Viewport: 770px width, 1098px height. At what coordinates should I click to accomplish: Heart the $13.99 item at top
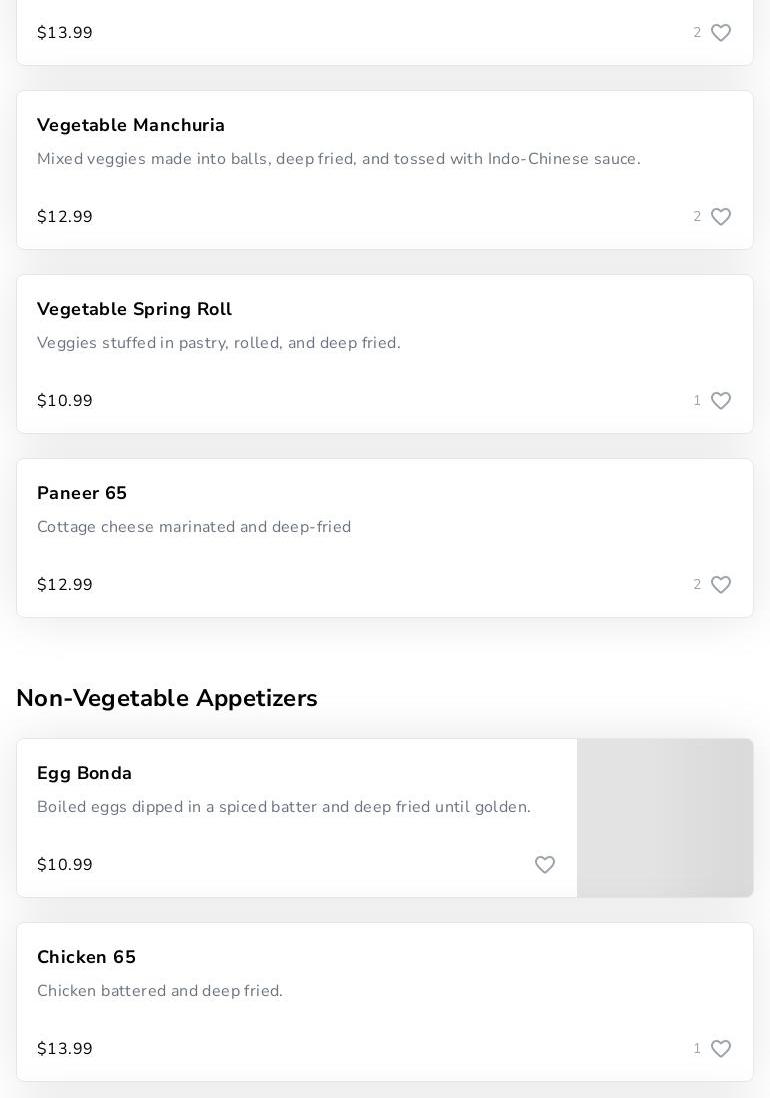coord(720,33)
